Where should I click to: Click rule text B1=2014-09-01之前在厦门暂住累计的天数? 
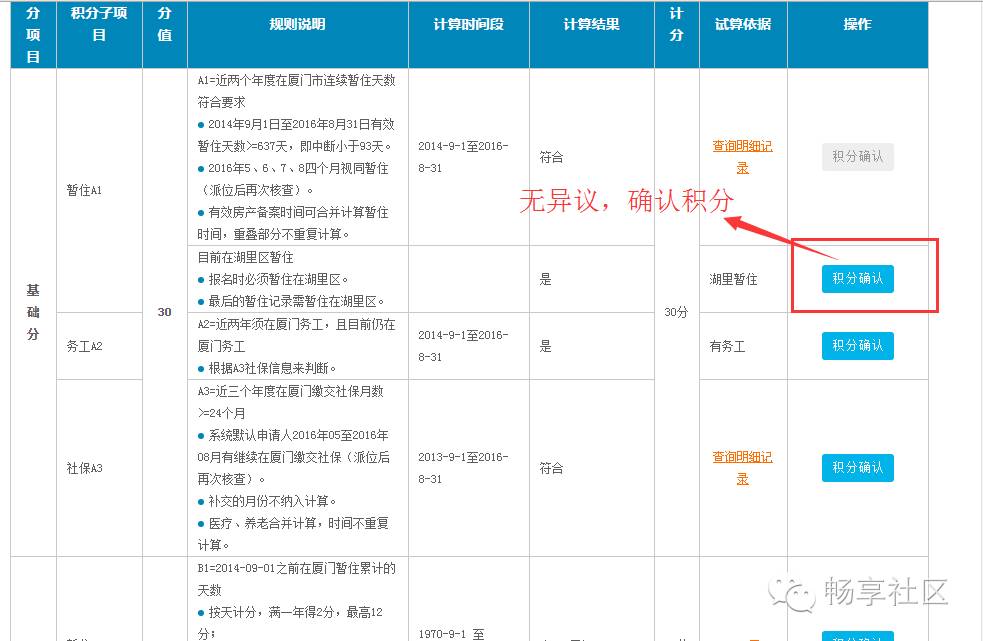(x=297, y=579)
